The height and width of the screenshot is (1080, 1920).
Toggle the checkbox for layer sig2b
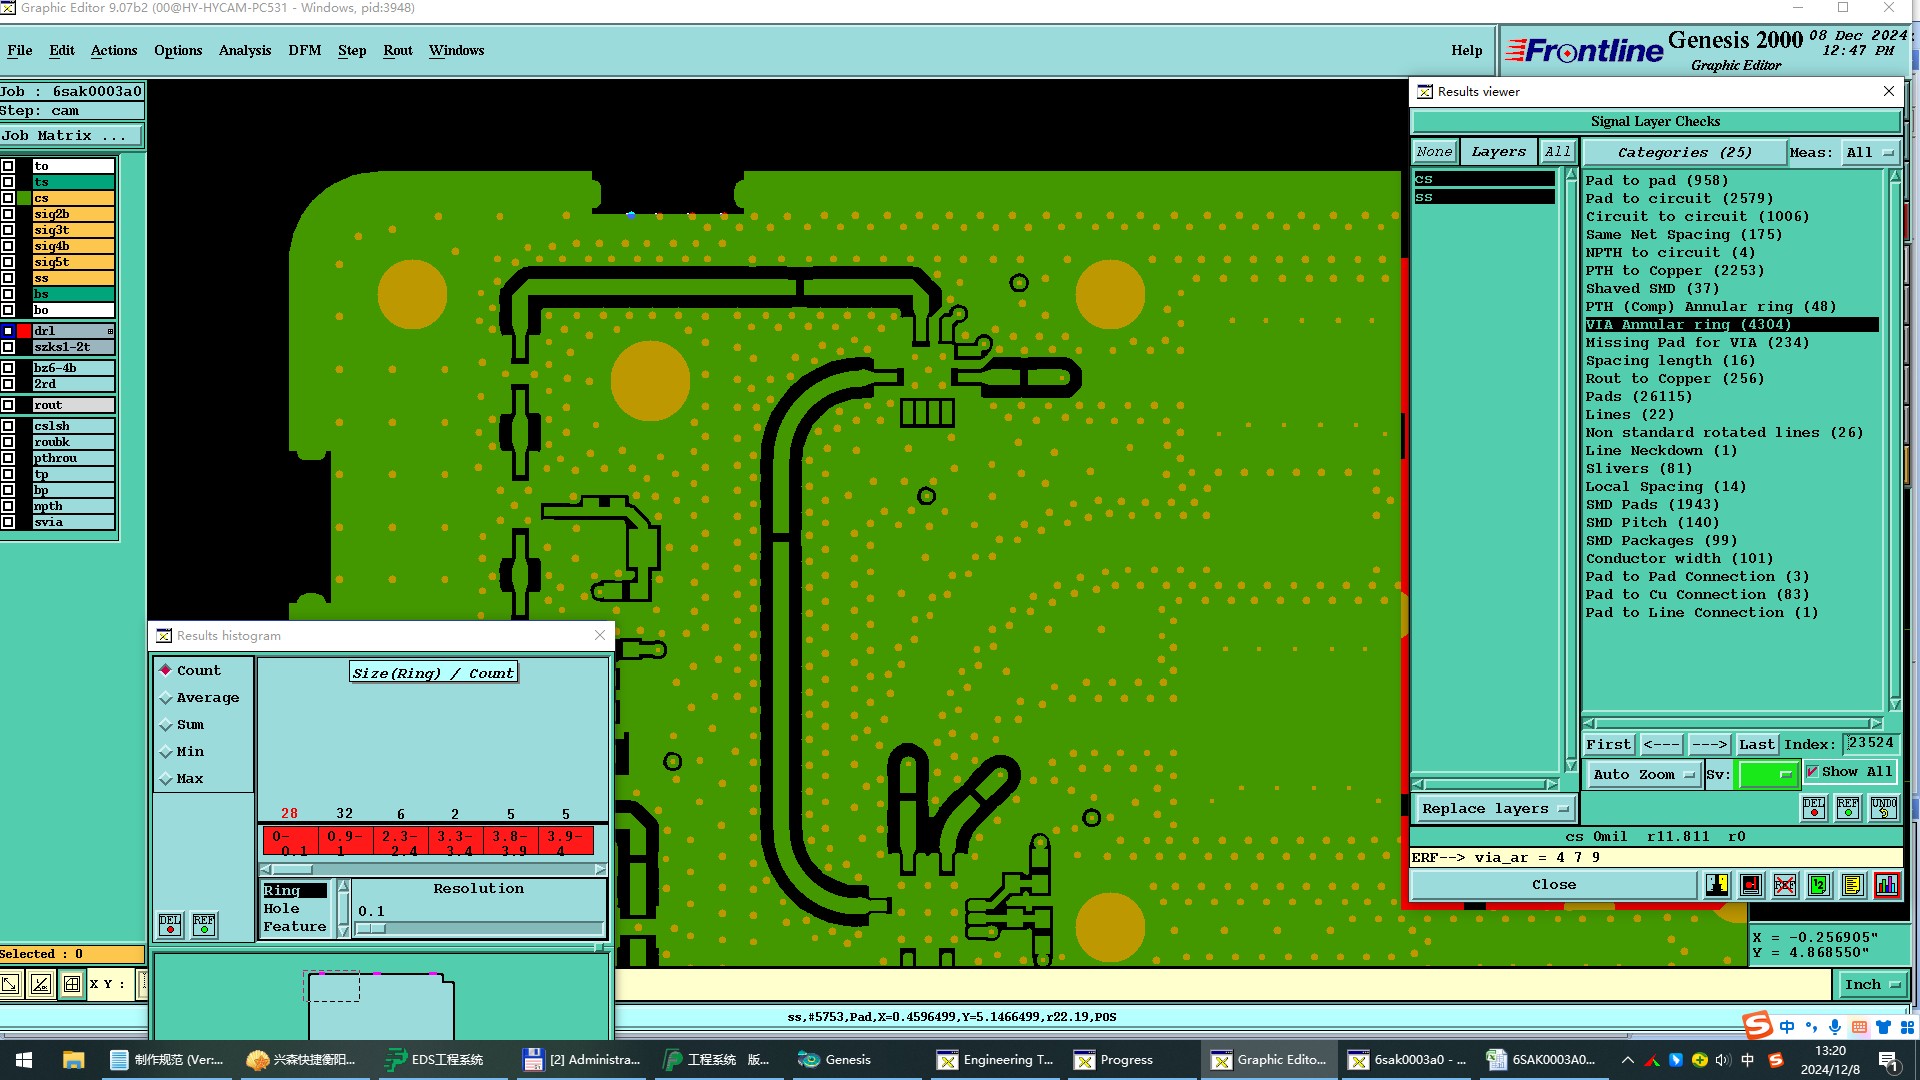pos(8,214)
